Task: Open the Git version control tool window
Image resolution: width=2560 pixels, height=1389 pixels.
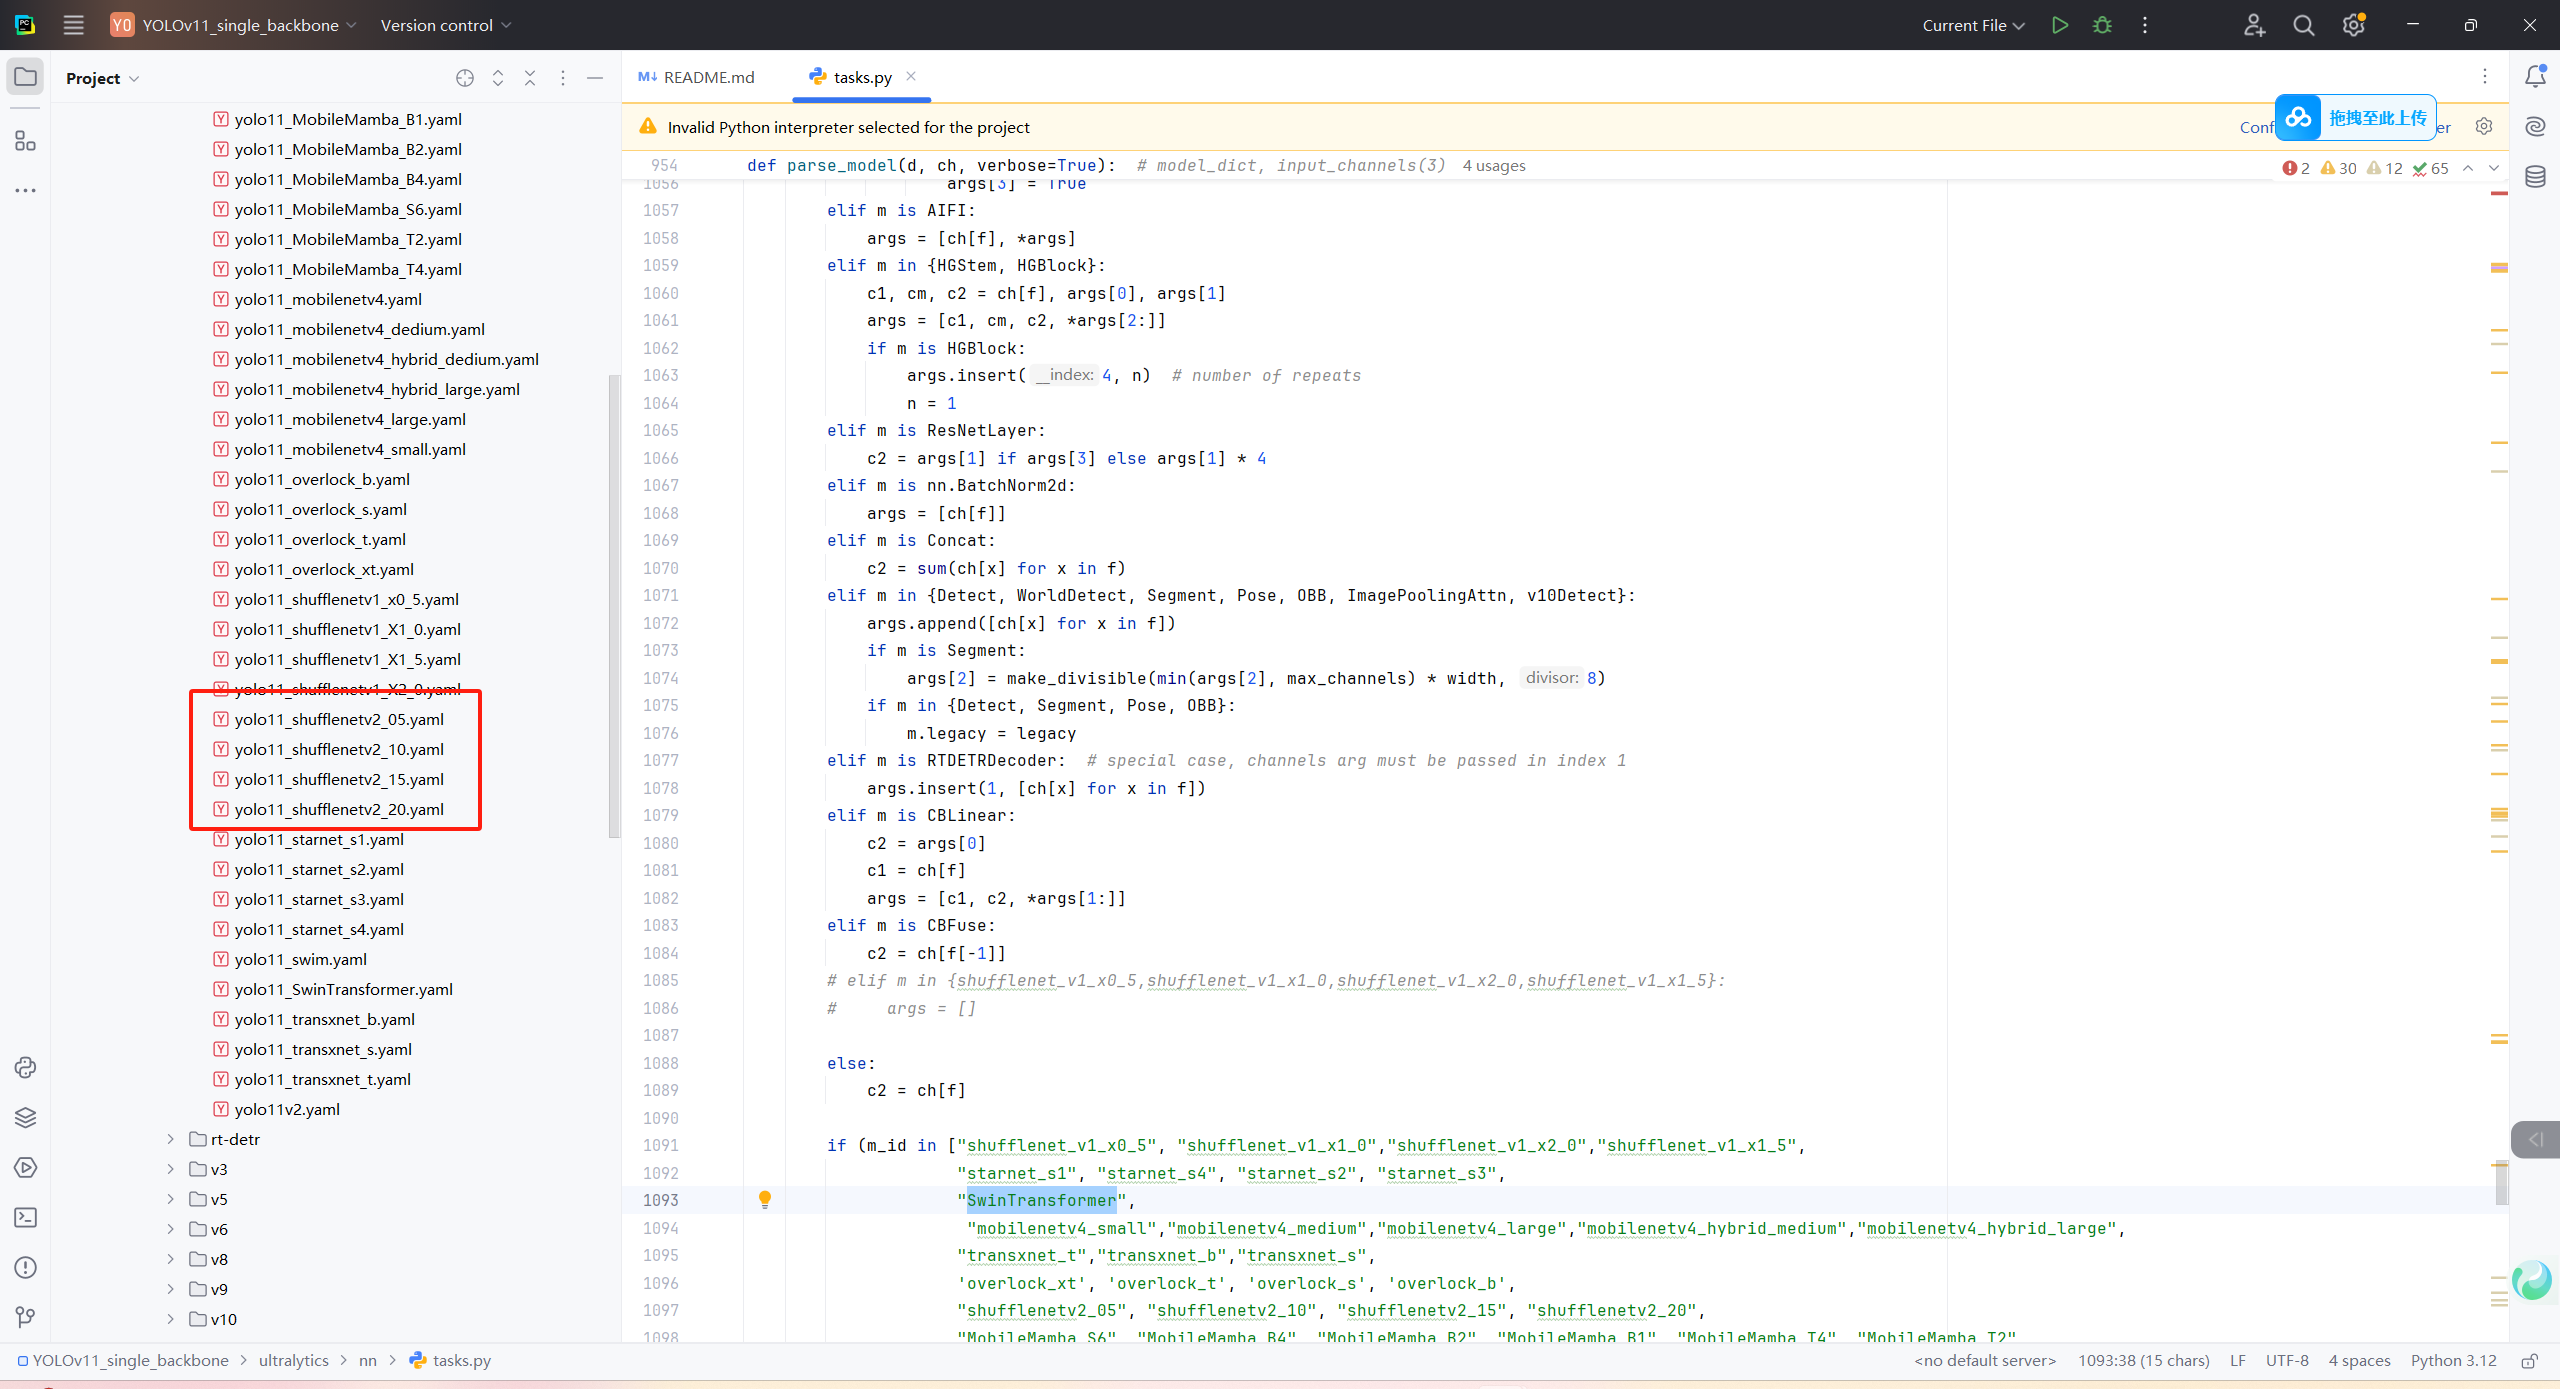Action: pos(25,1317)
